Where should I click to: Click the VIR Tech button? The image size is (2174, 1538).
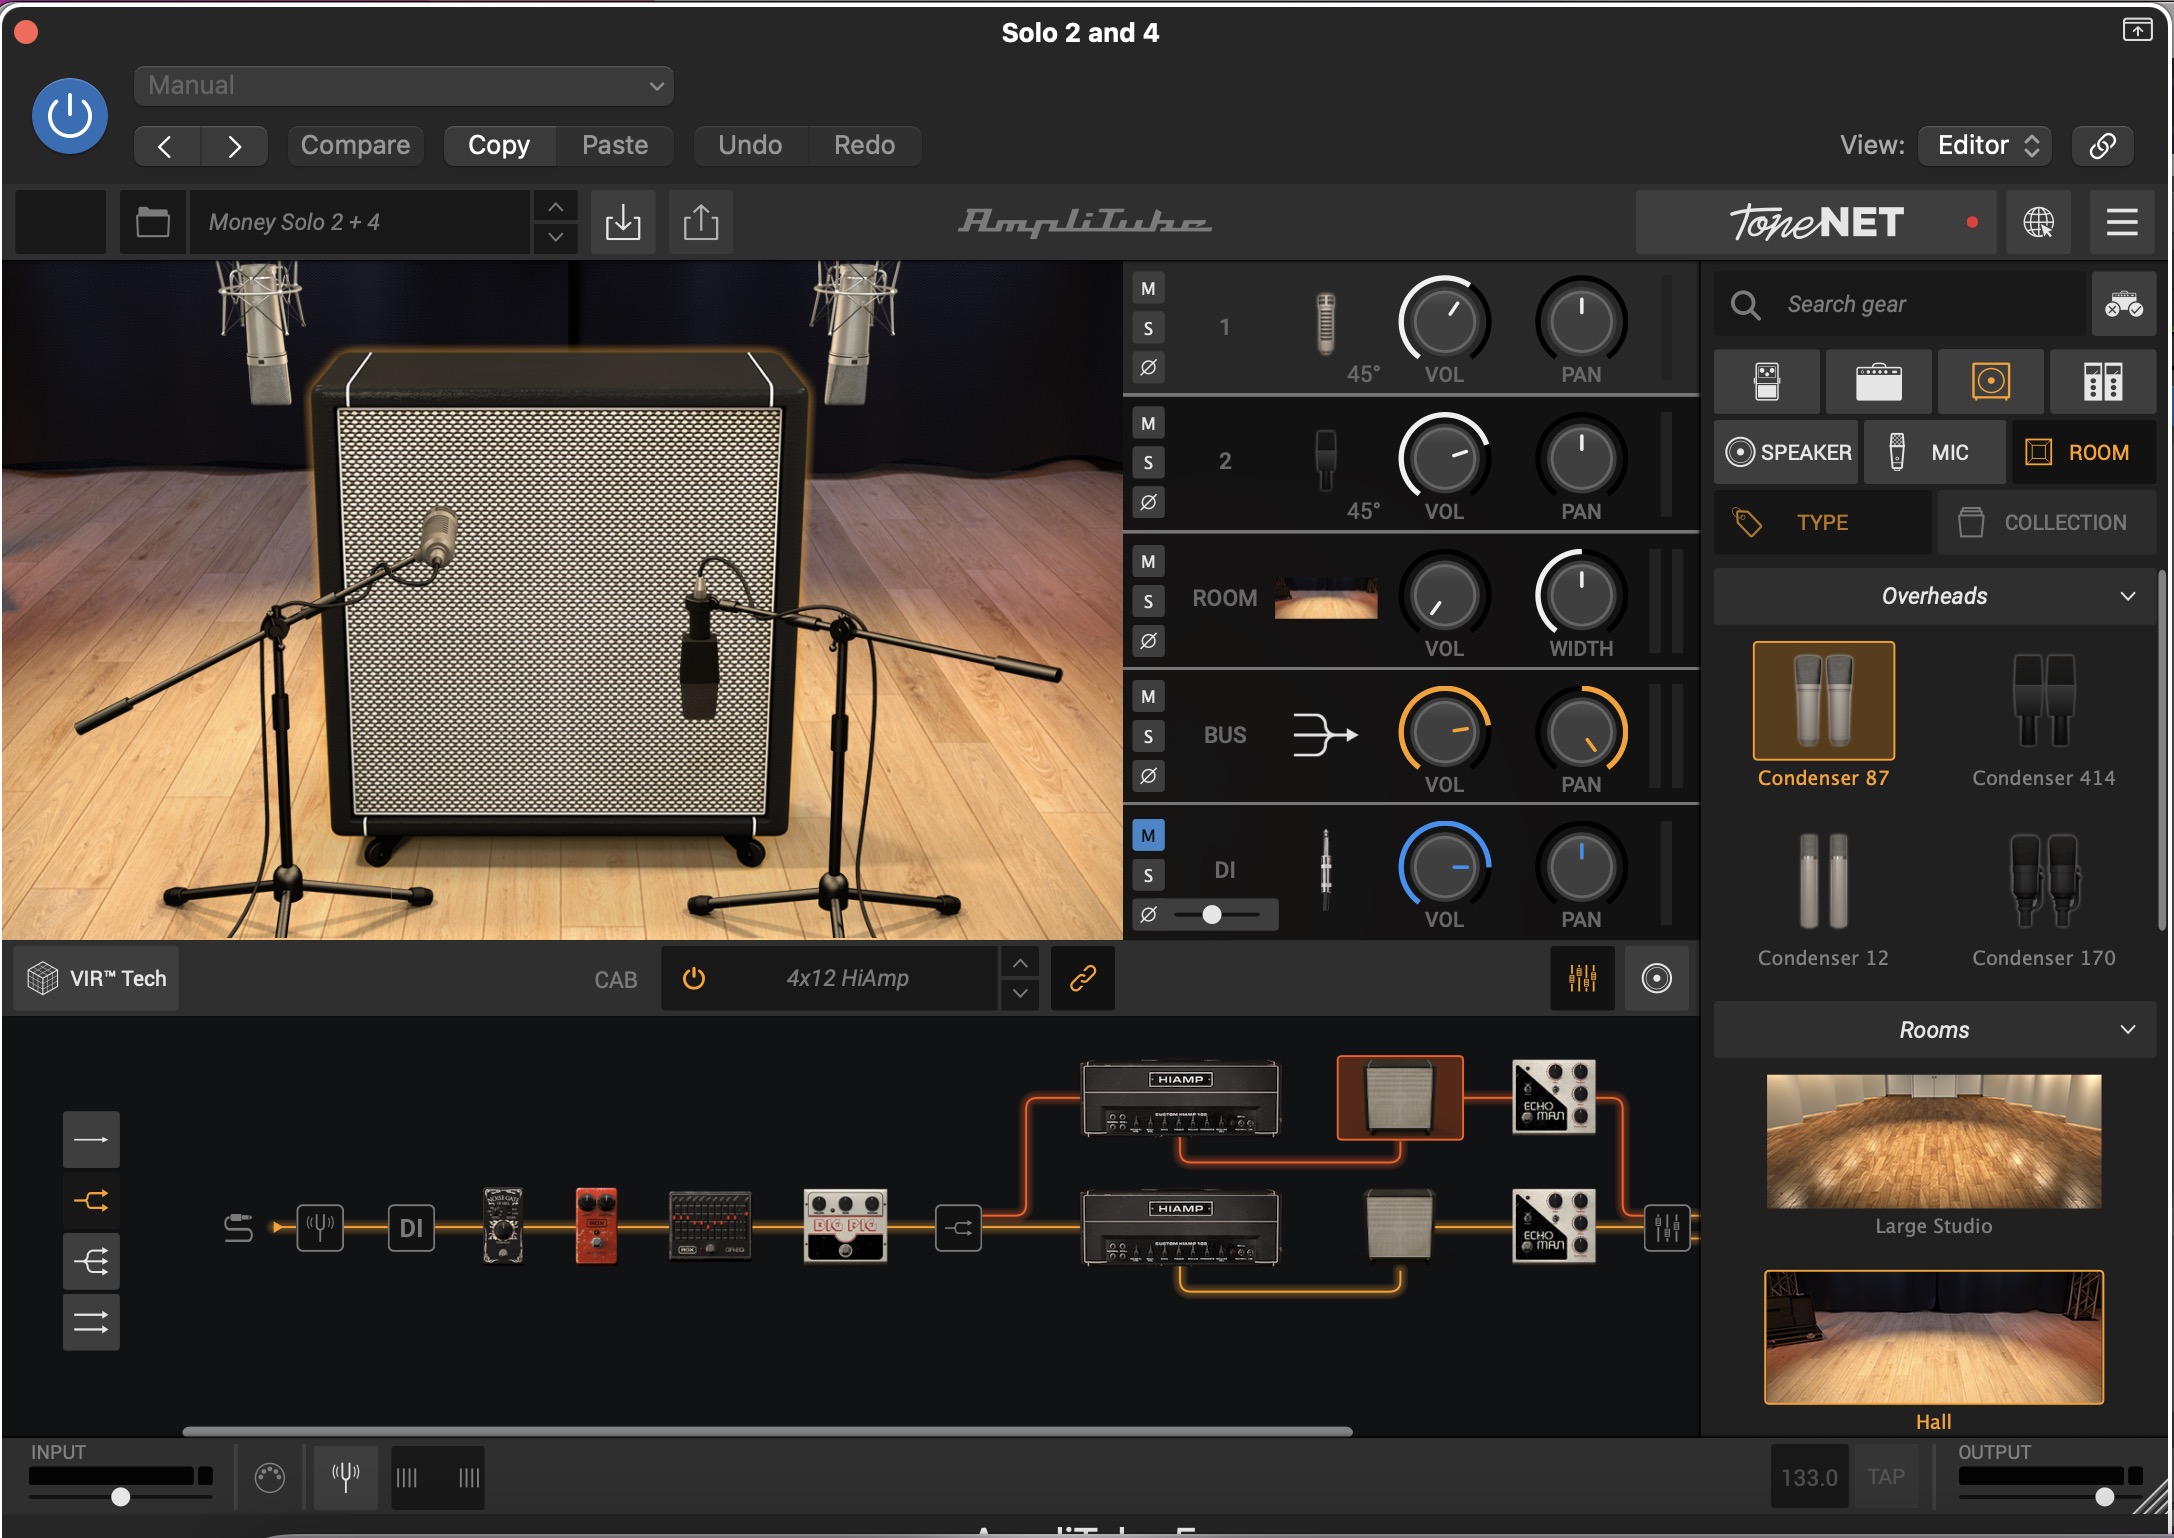coord(97,979)
